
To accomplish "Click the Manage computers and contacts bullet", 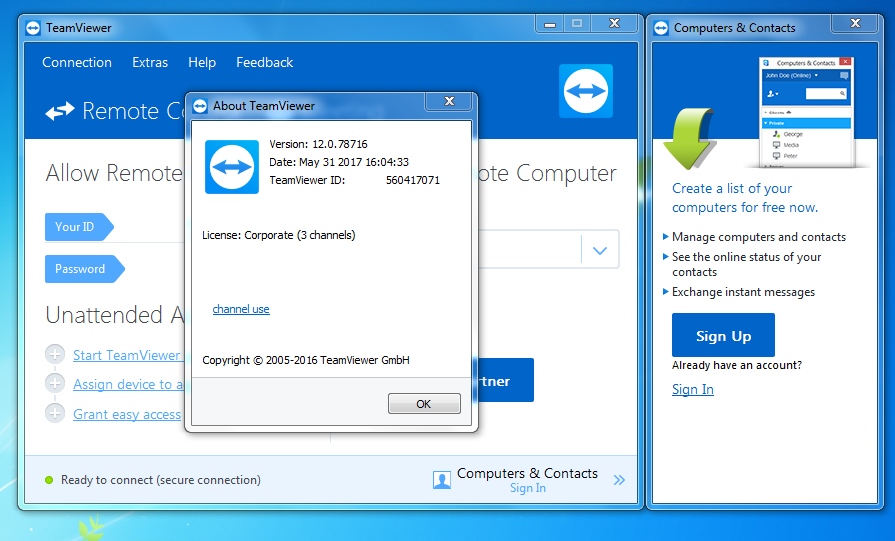I will coord(759,237).
